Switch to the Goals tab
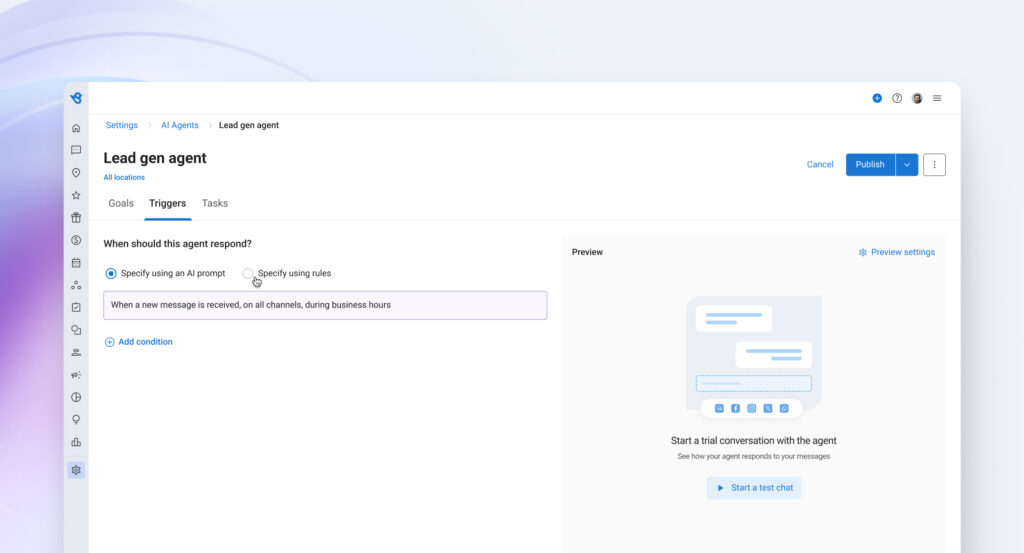 pos(121,203)
